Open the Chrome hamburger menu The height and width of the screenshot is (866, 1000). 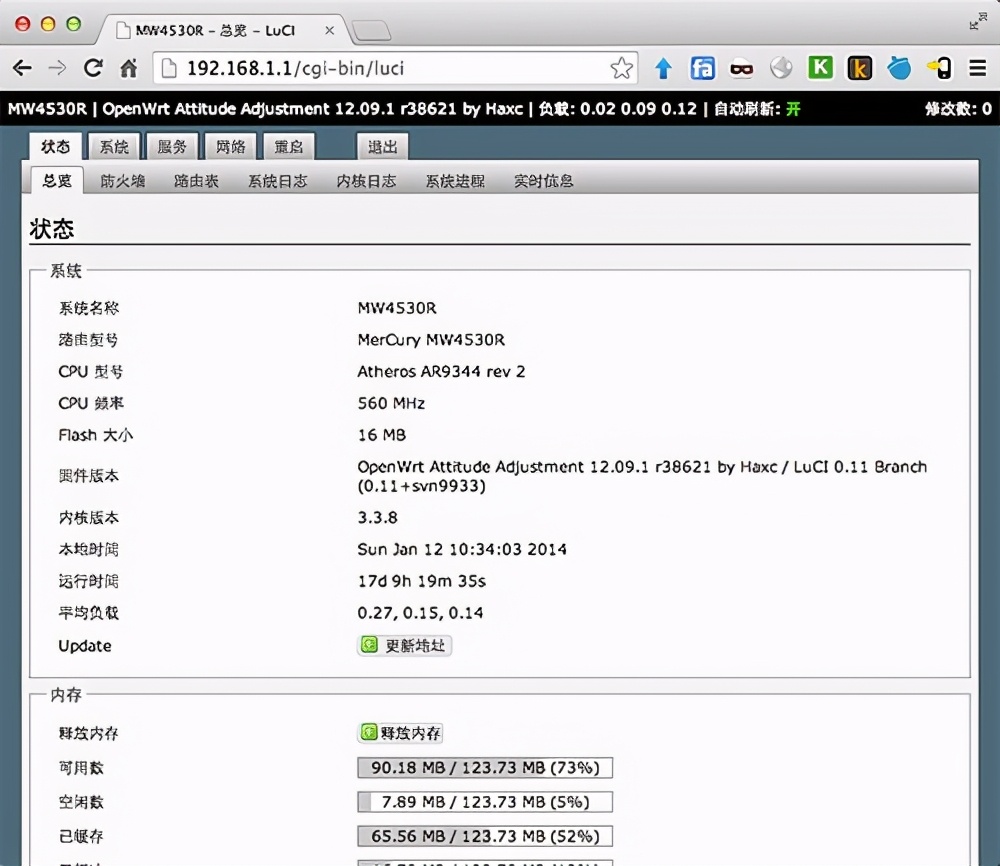point(977,68)
